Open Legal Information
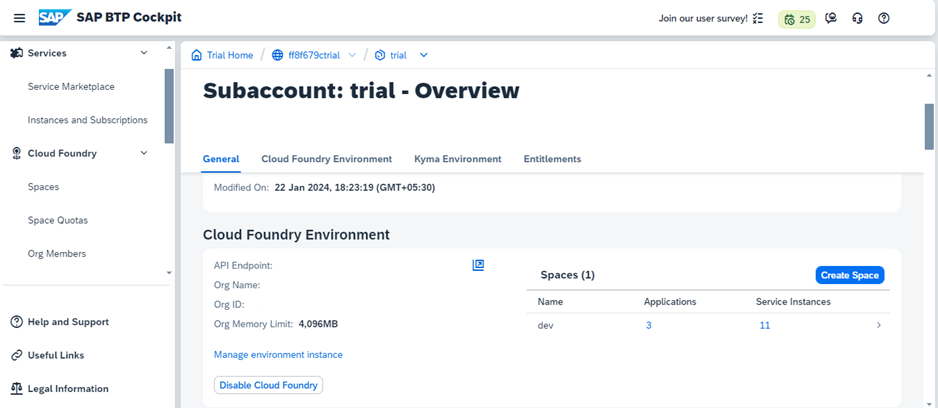This screenshot has height=408, width=938. click(68, 389)
